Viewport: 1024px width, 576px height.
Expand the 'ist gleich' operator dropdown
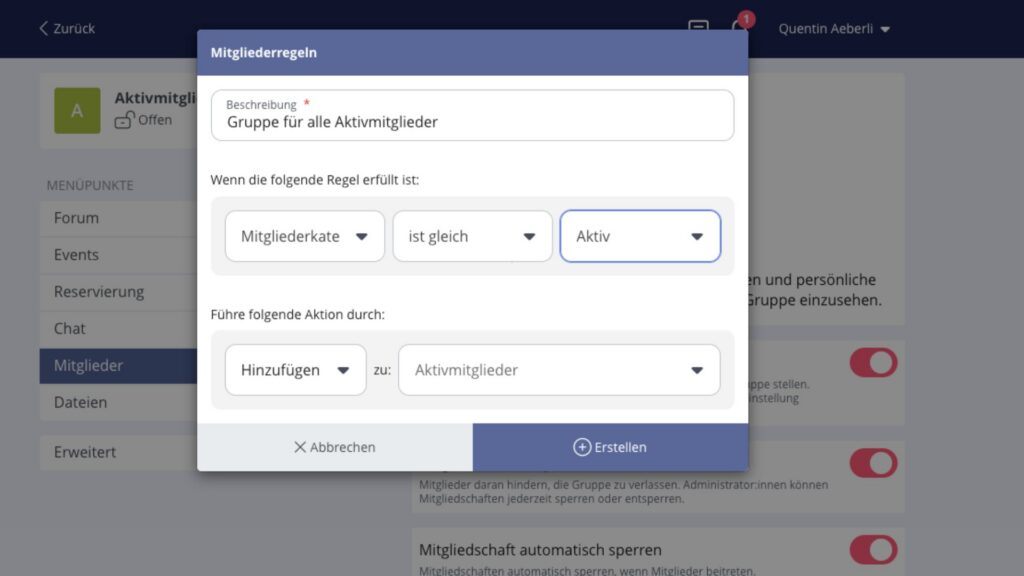(x=472, y=236)
